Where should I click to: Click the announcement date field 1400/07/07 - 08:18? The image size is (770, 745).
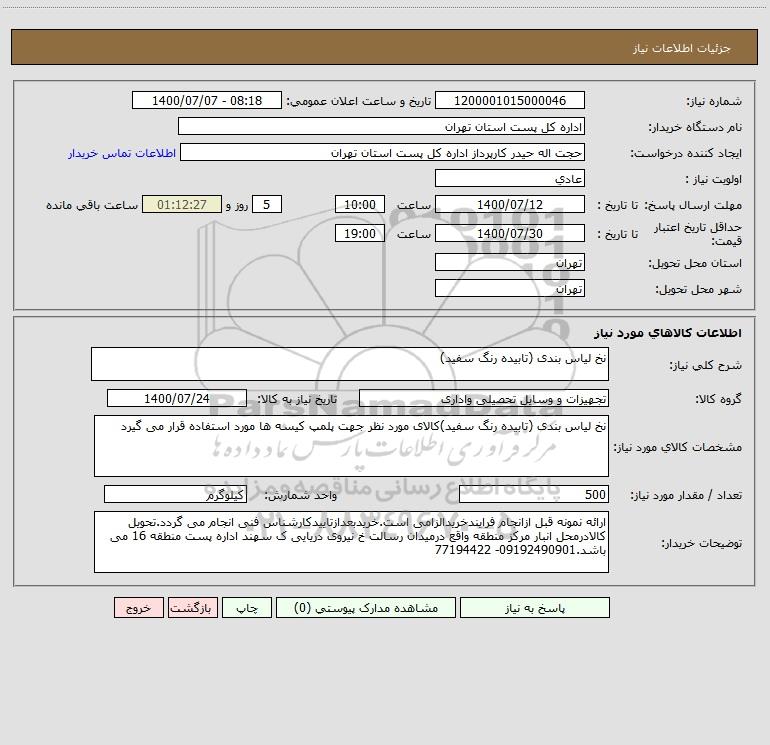pos(207,100)
